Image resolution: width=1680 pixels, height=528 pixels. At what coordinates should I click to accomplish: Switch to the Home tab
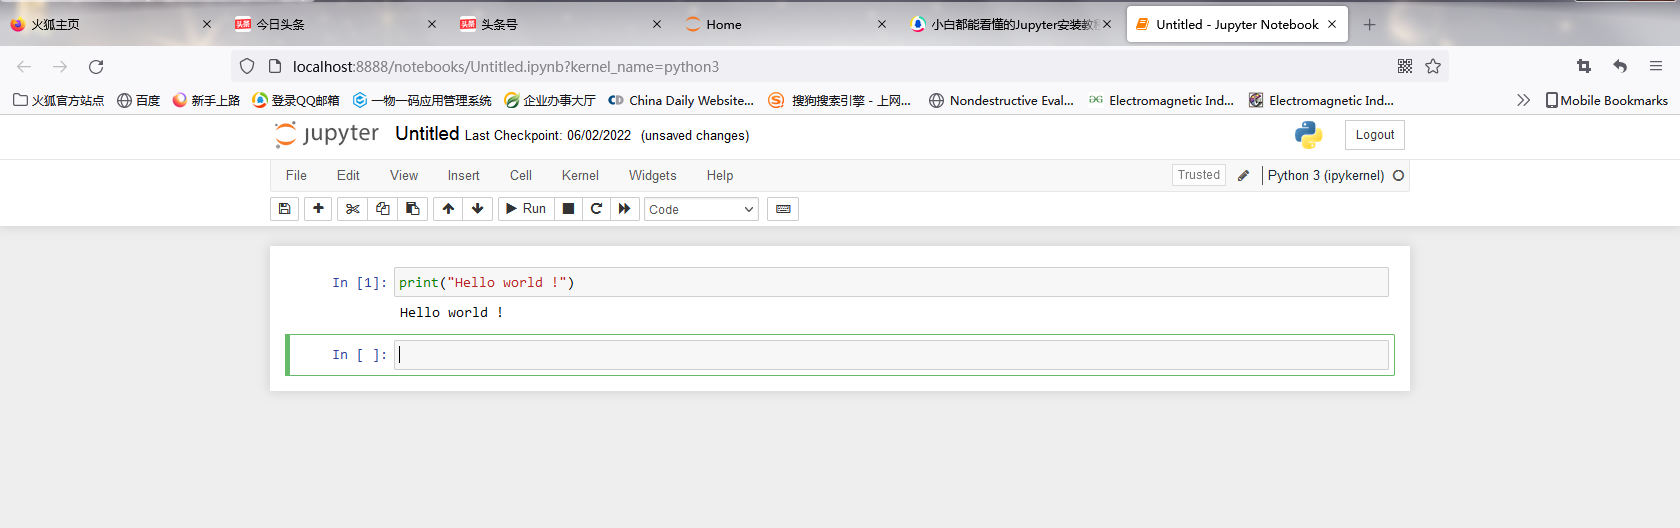[x=786, y=24]
